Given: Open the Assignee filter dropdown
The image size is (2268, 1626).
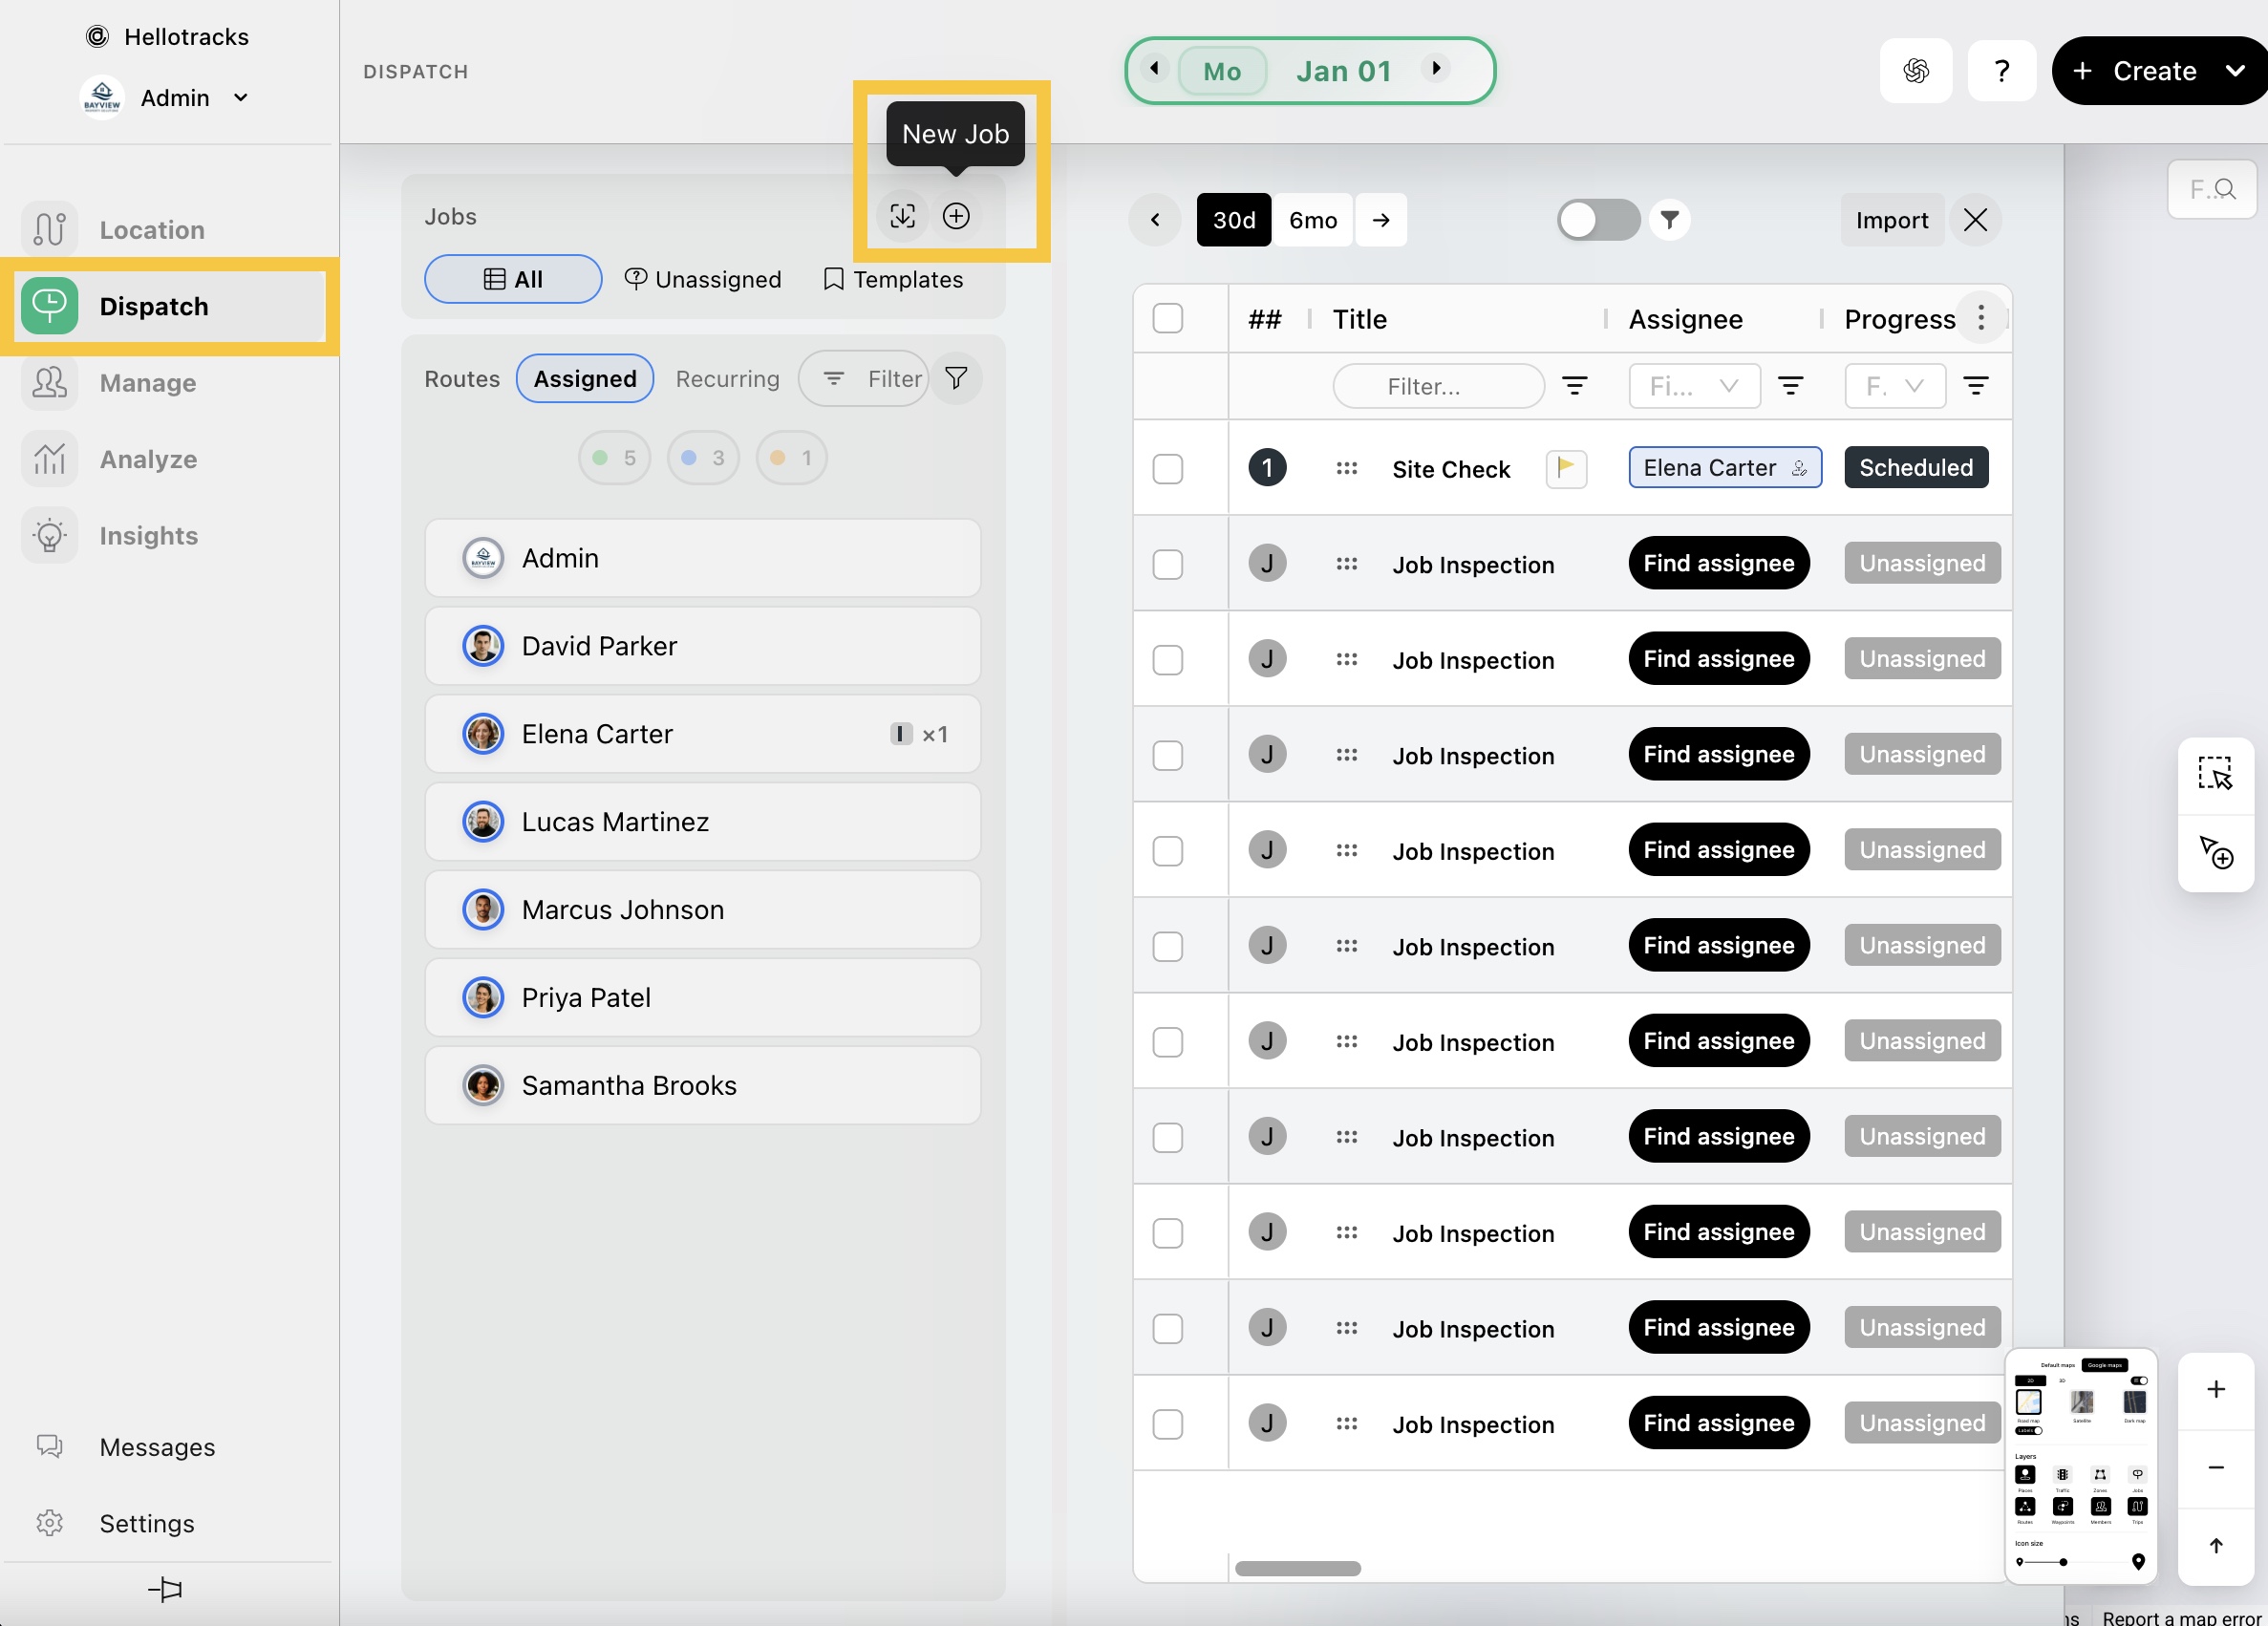Looking at the screenshot, I should click(1693, 386).
